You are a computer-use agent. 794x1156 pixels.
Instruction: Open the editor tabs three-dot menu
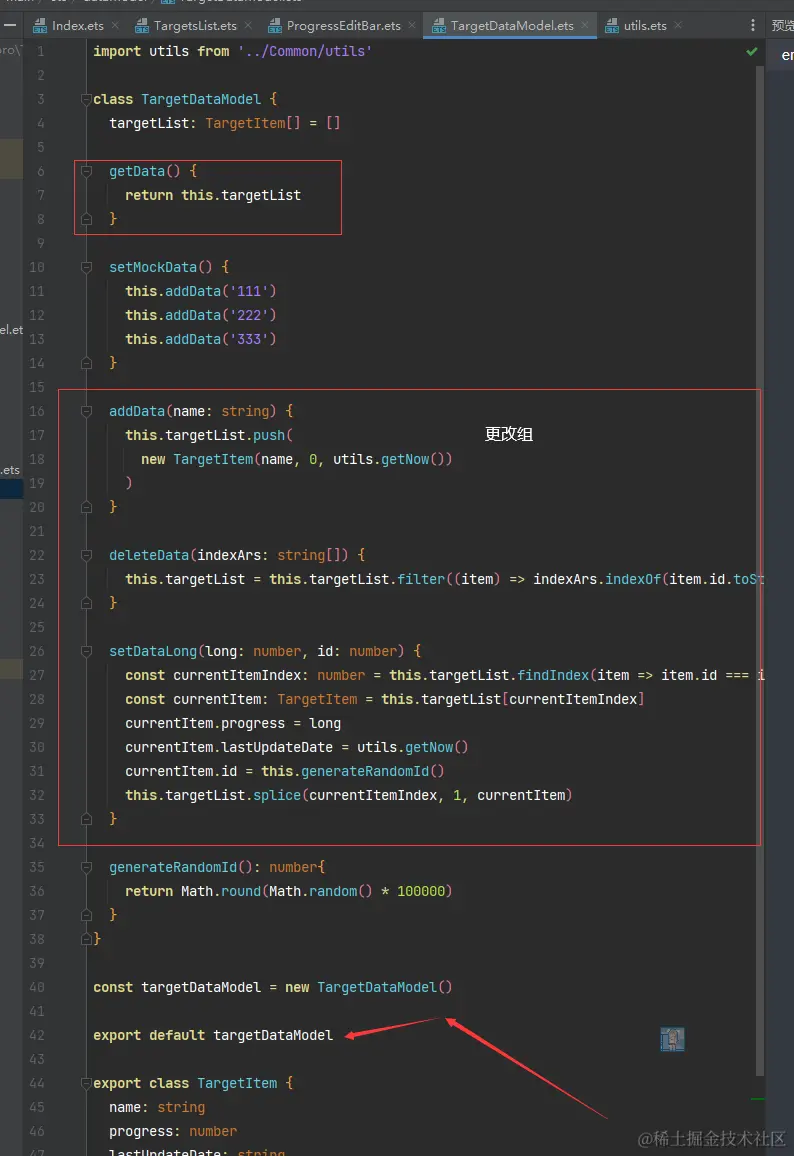pos(753,26)
